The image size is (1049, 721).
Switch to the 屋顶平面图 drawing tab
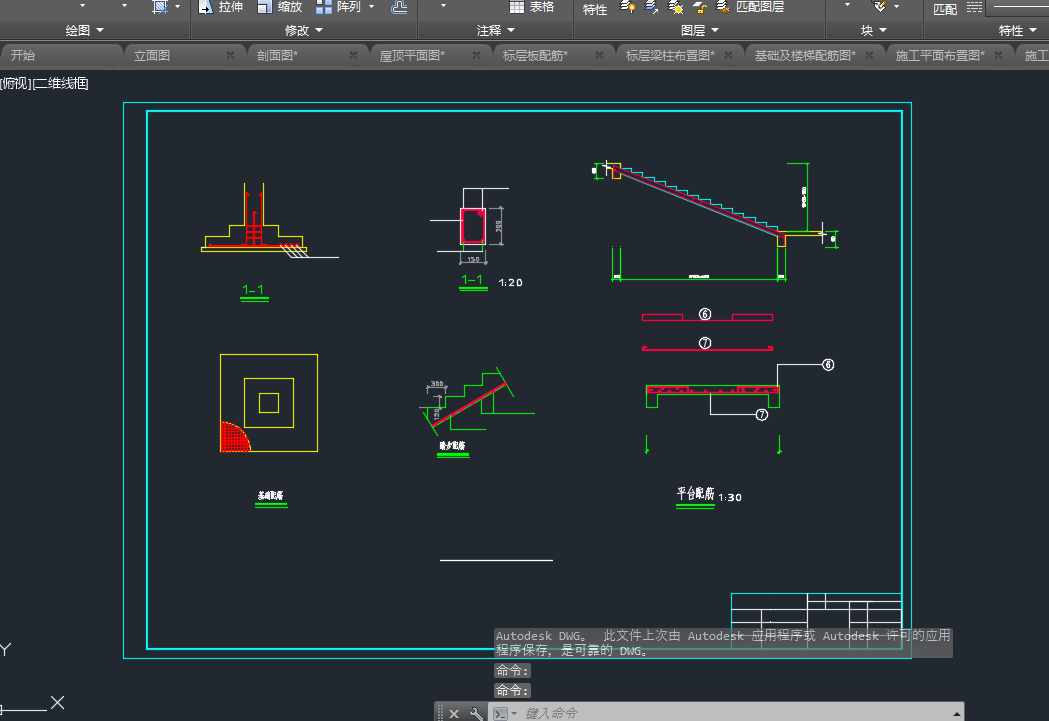(412, 55)
